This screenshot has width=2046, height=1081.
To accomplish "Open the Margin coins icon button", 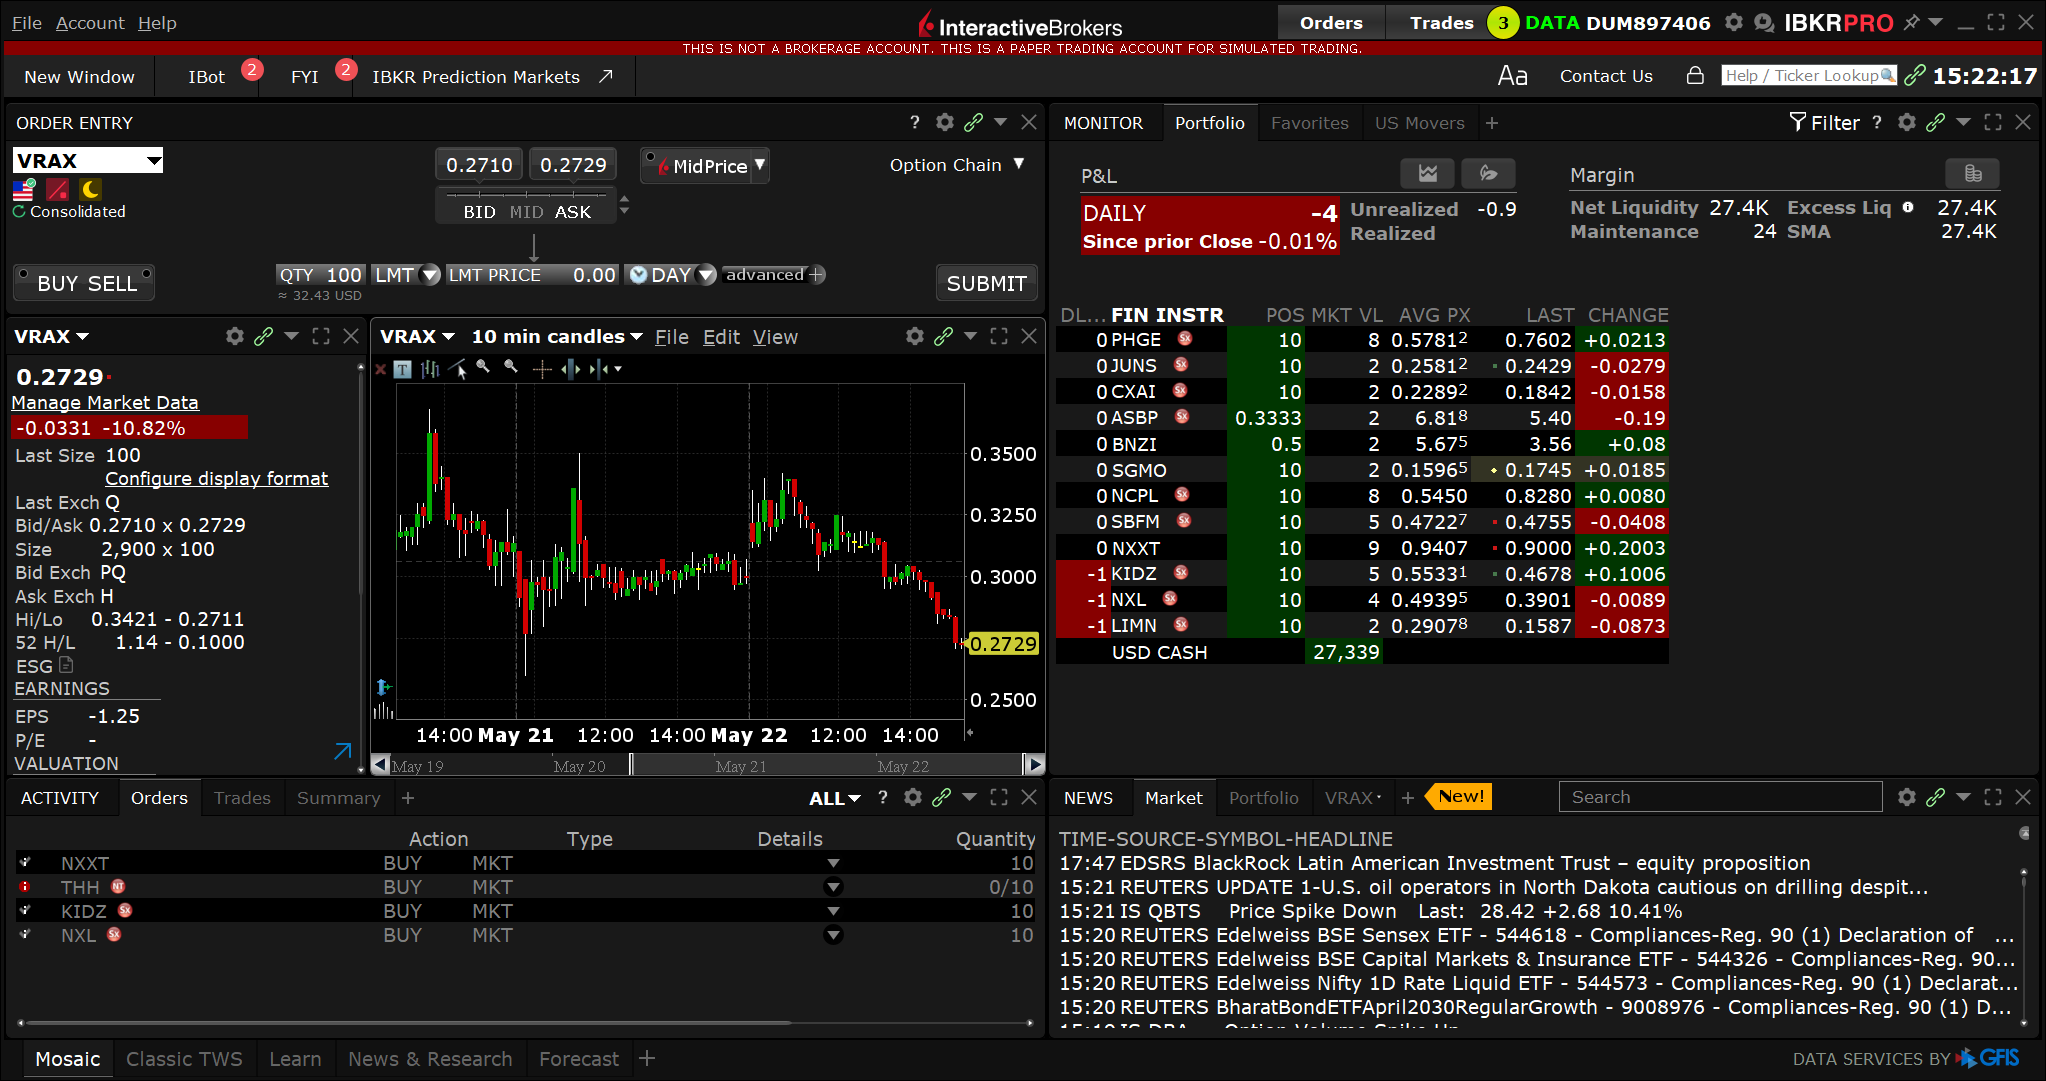I will coord(1972,174).
